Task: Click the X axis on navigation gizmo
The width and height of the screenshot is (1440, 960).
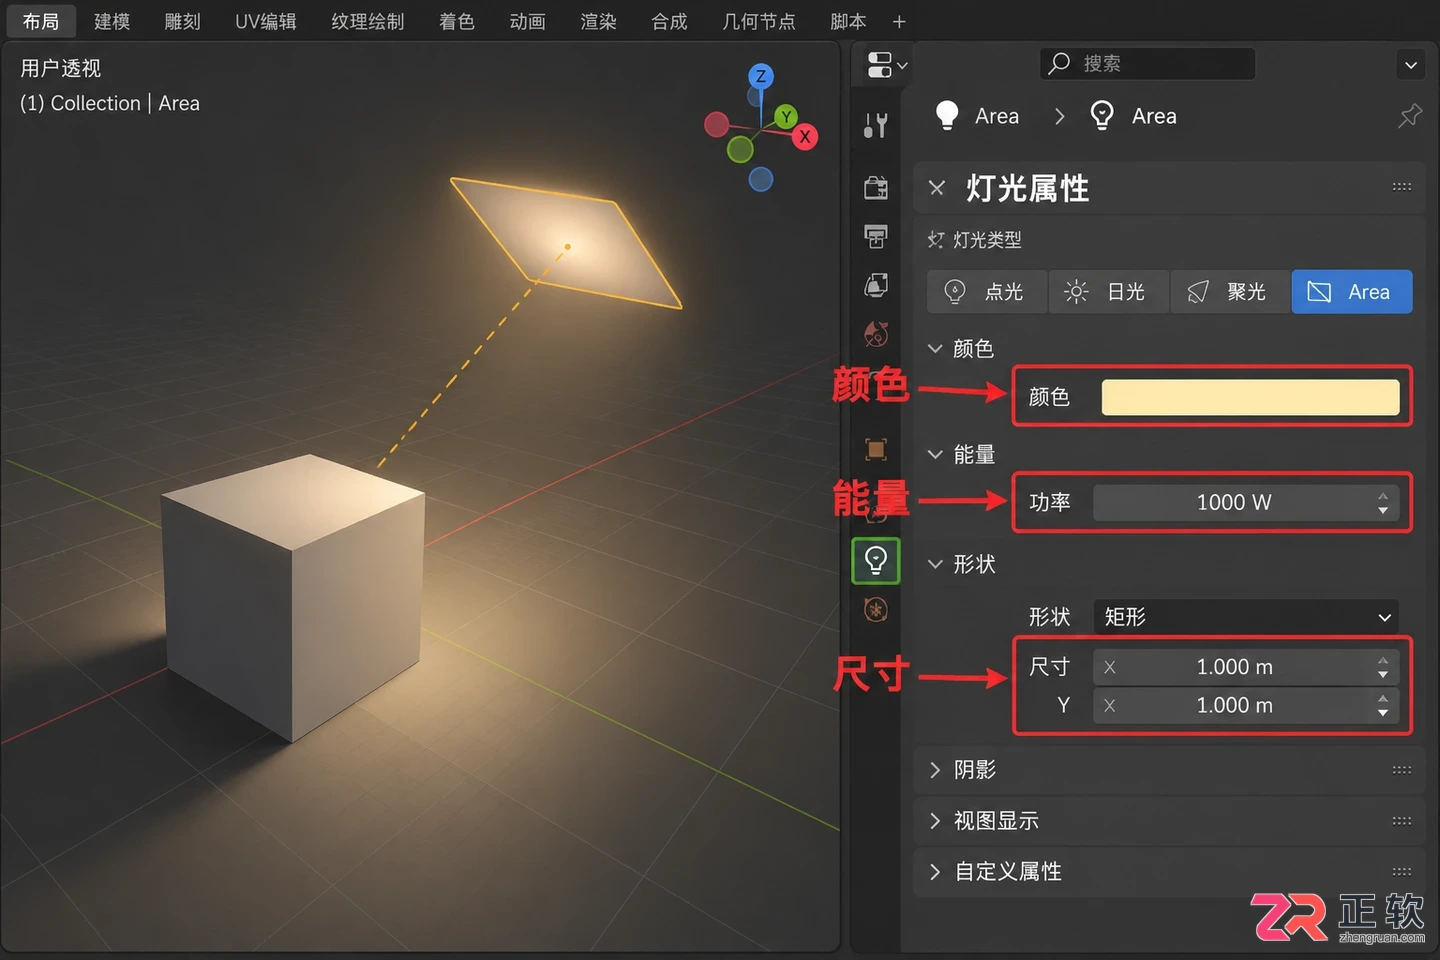Action: [x=805, y=137]
